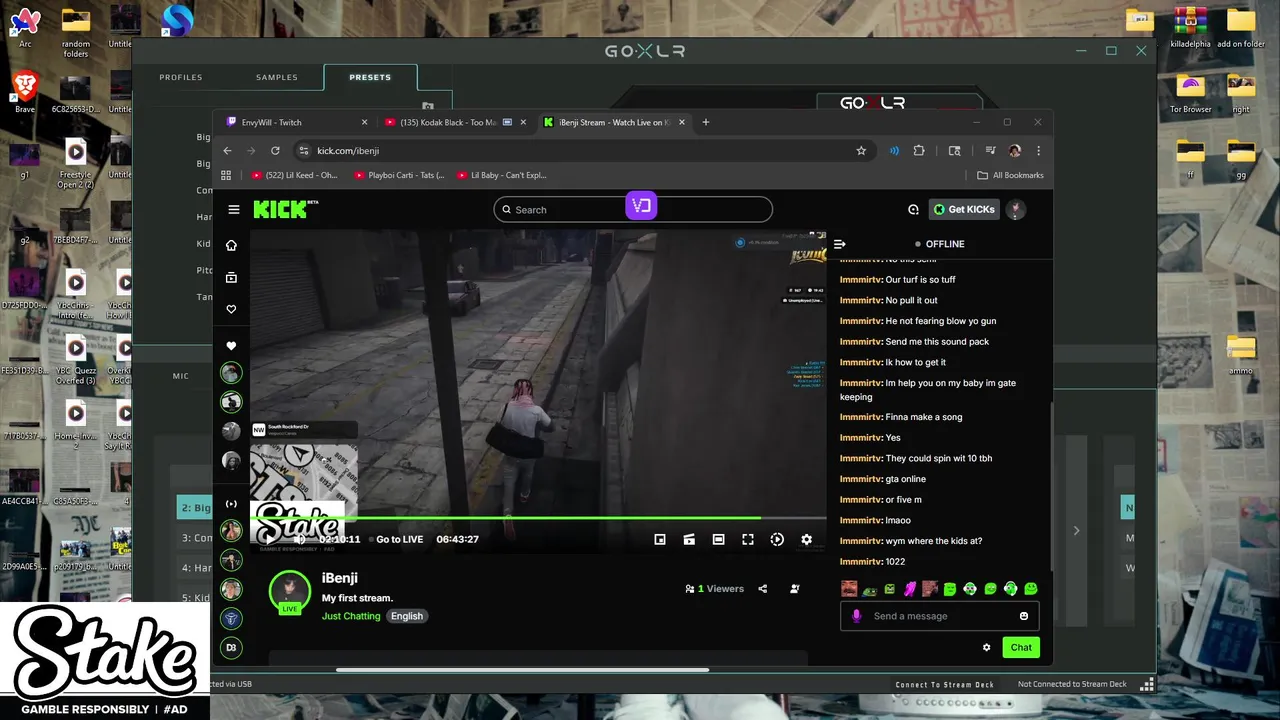Open emoji picker in chat input
The width and height of the screenshot is (1280, 720).
click(x=1024, y=616)
